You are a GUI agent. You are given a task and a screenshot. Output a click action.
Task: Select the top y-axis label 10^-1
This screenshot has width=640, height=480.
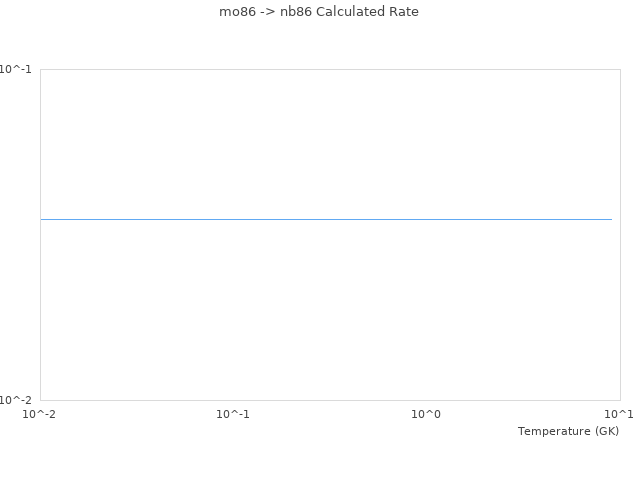tap(16, 69)
